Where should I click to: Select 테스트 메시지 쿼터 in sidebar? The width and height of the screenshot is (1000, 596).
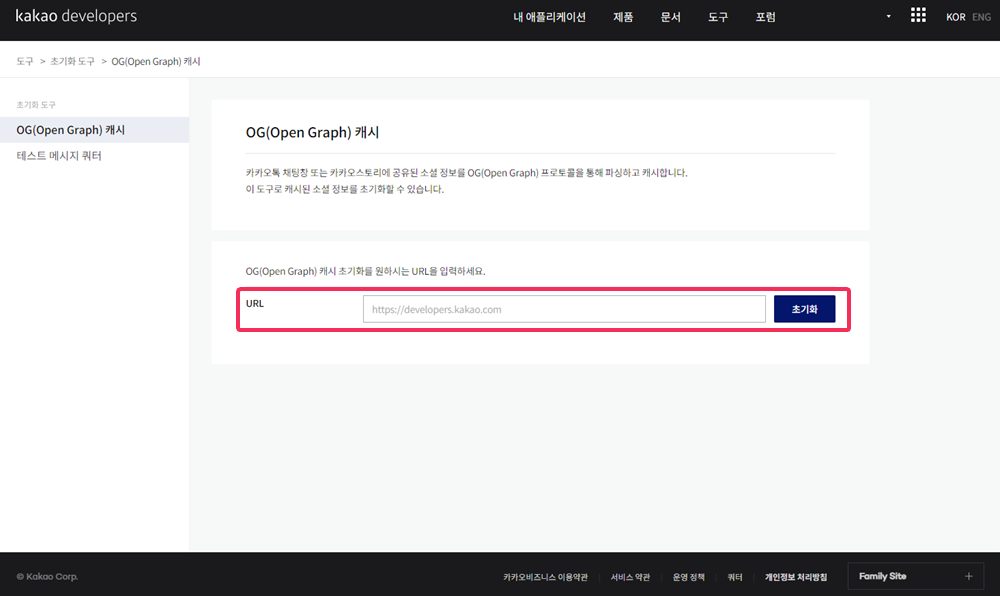94,156
